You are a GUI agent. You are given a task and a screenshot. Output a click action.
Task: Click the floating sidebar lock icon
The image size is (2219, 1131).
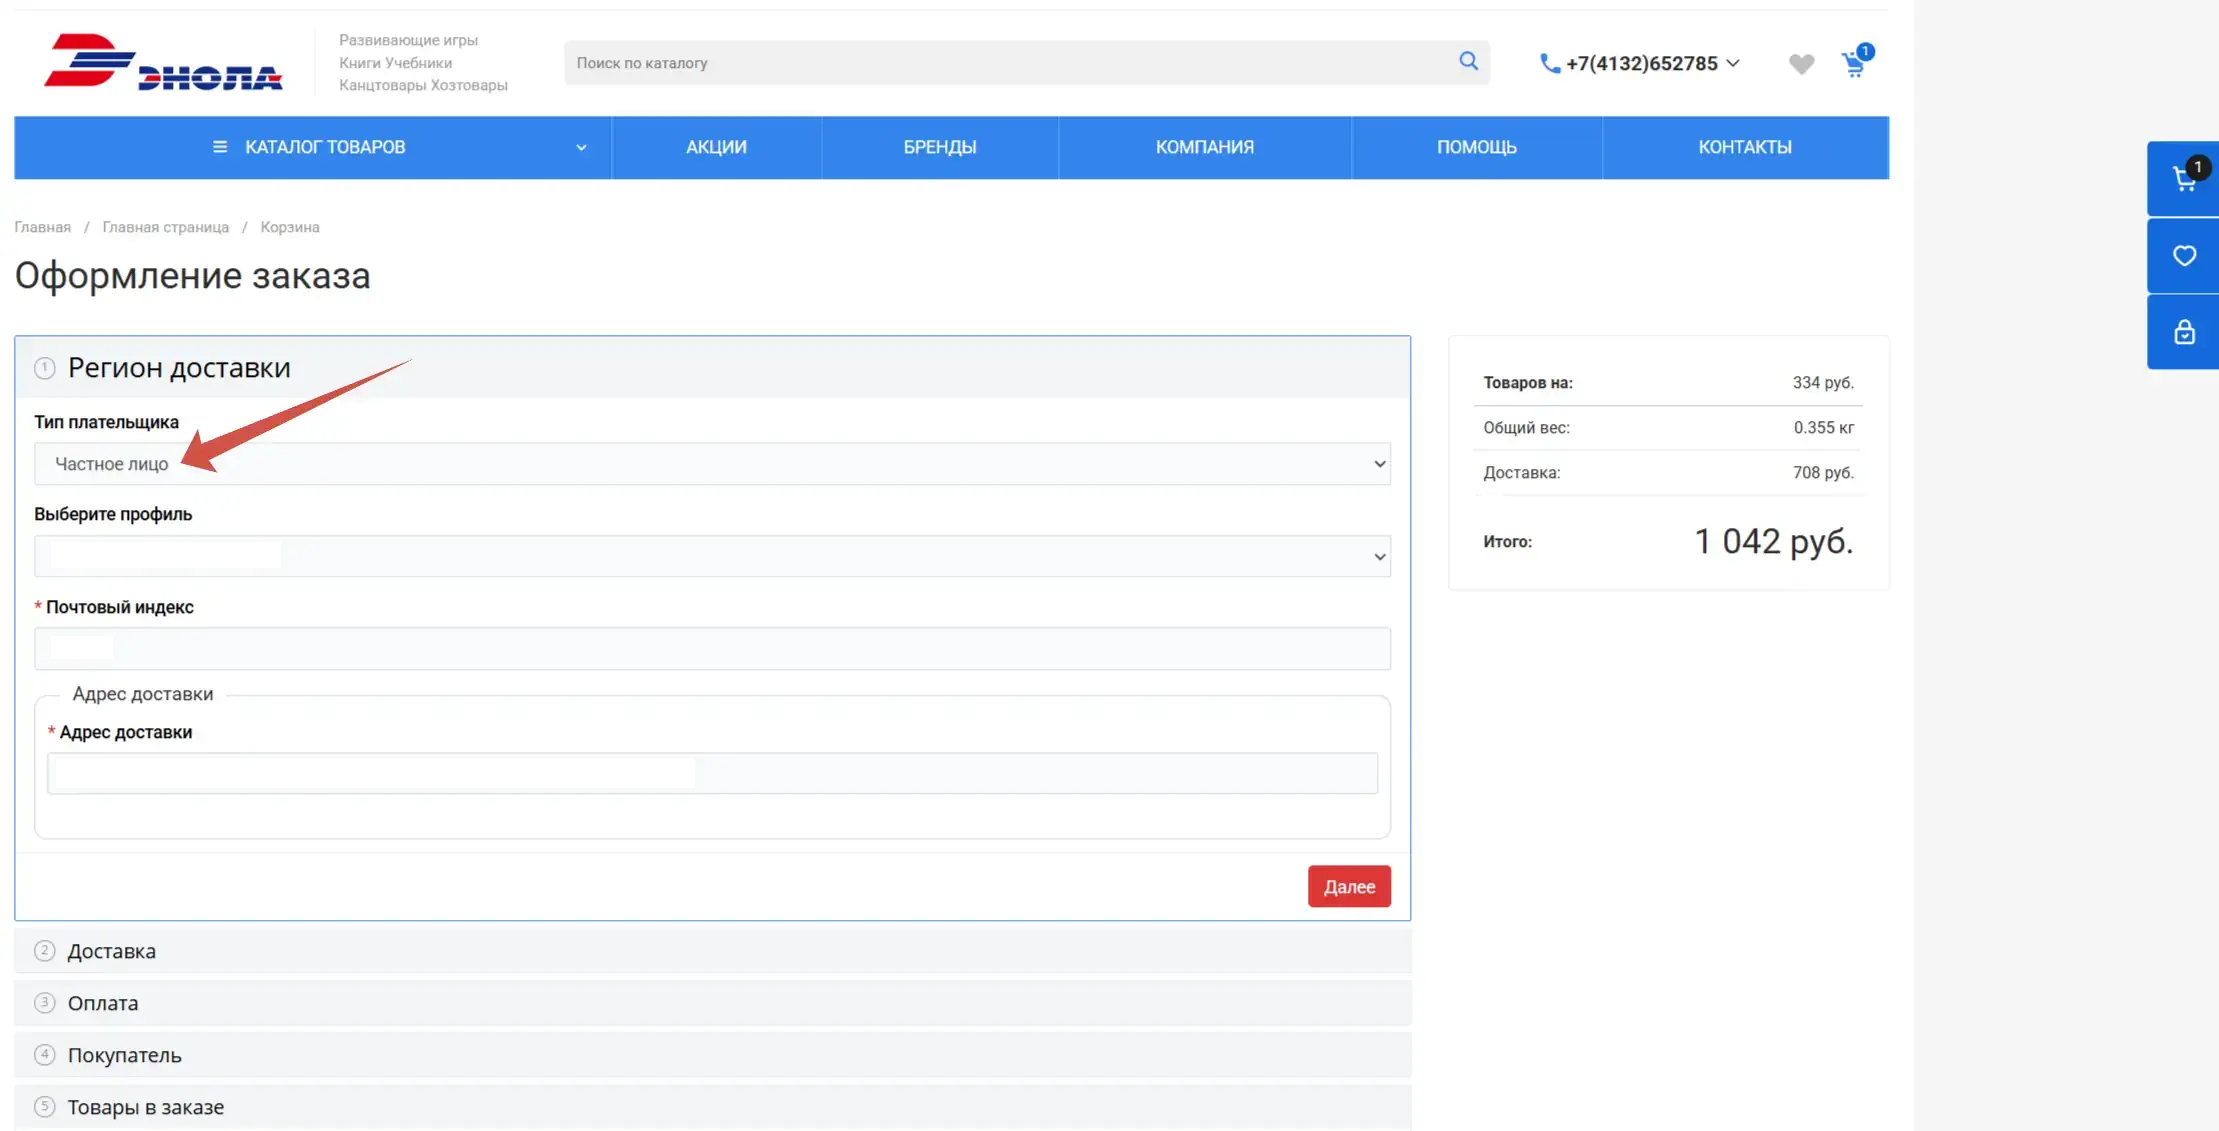(x=2183, y=332)
